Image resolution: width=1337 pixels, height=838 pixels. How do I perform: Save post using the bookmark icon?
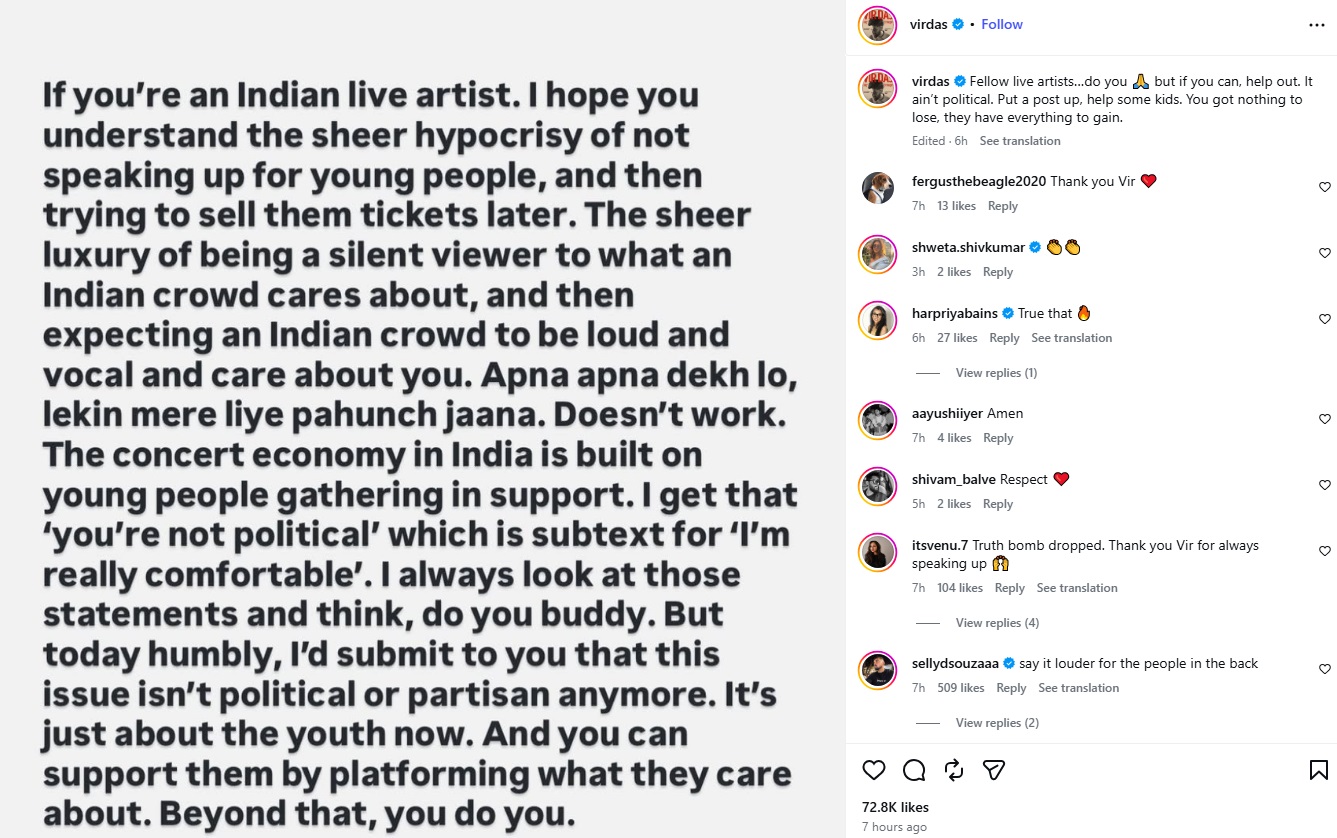[x=1319, y=770]
